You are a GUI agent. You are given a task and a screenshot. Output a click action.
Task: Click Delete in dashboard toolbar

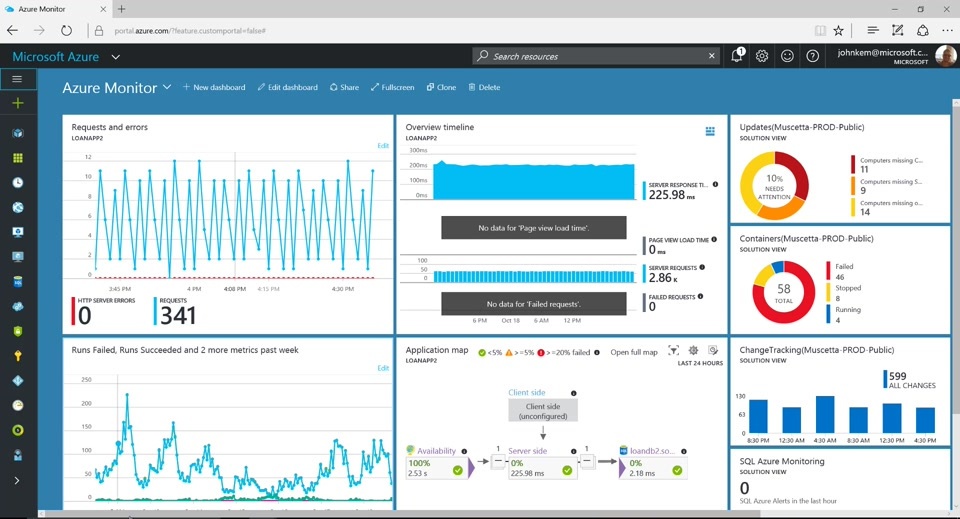(484, 88)
